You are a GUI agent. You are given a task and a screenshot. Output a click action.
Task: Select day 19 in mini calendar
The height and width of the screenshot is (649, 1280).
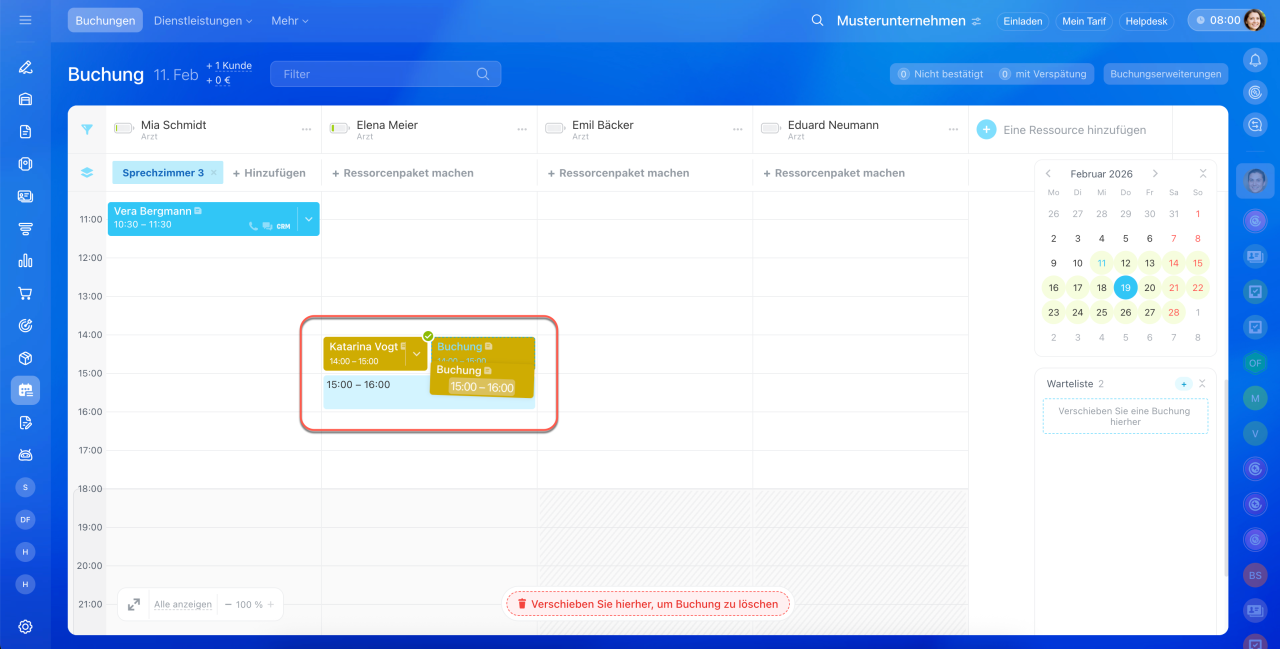pyautogui.click(x=1125, y=288)
